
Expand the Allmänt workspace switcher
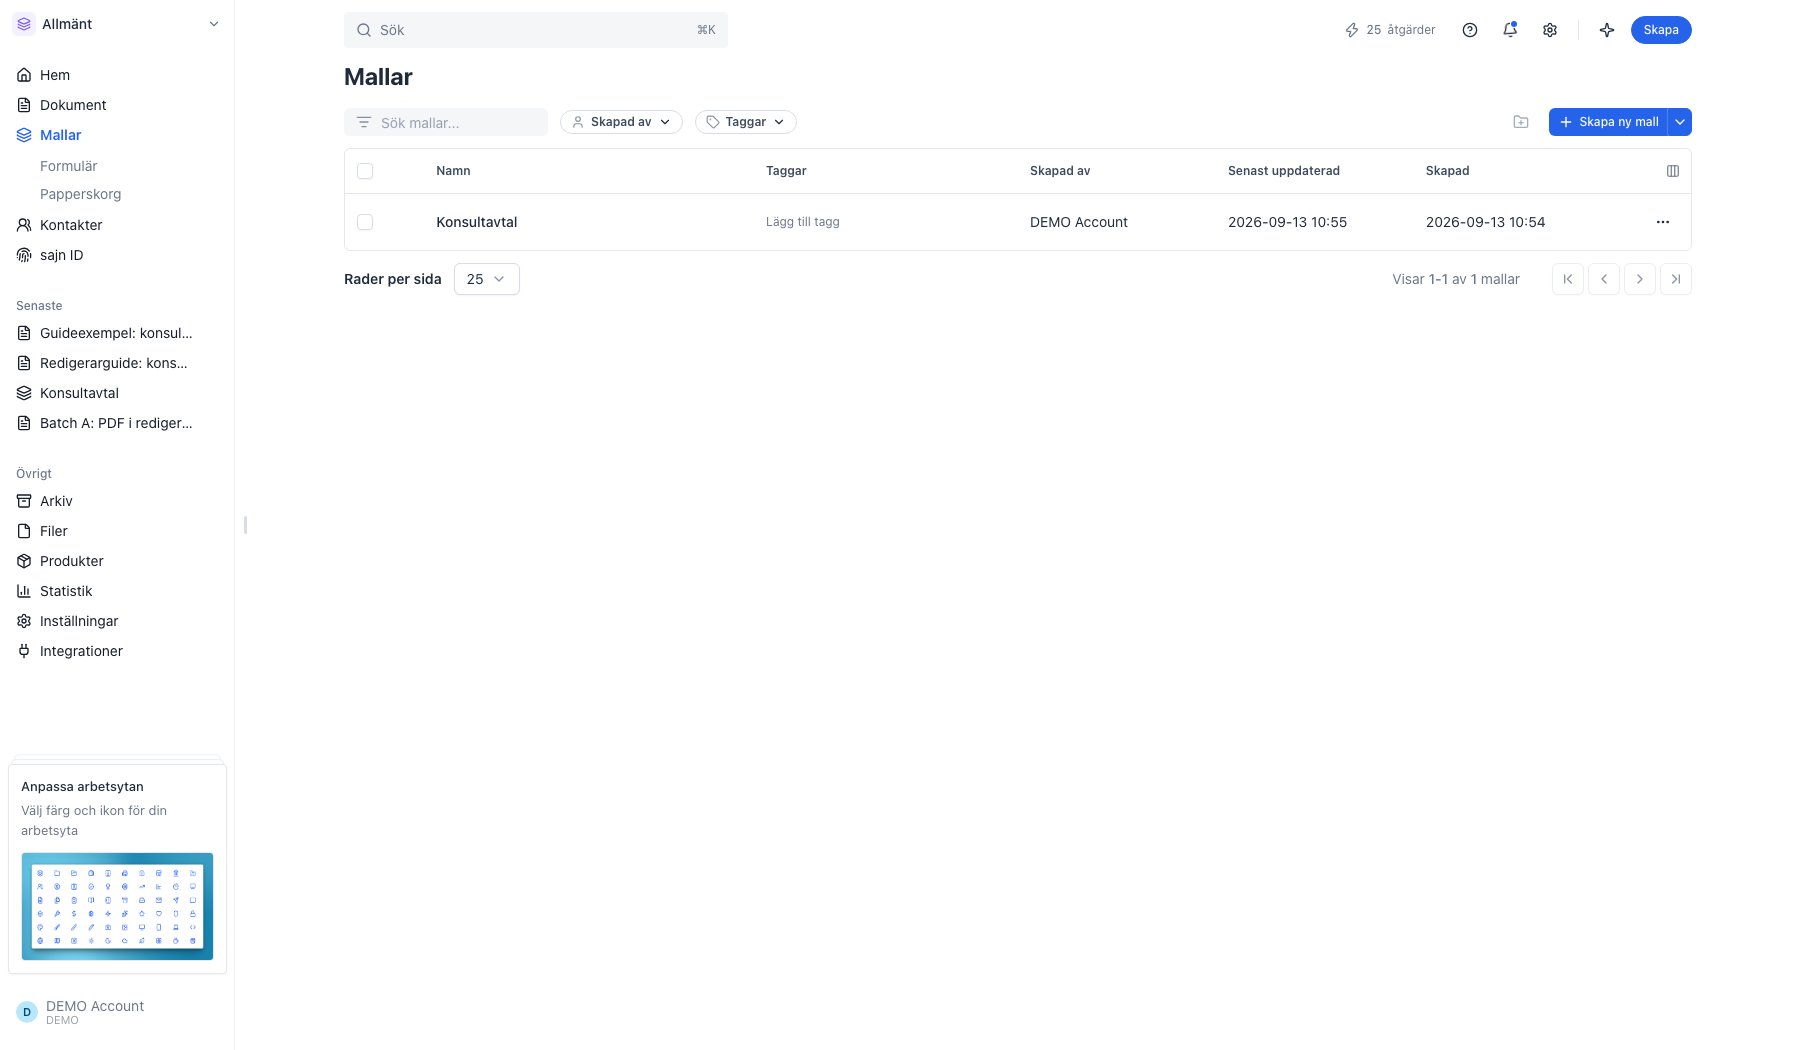pyautogui.click(x=213, y=24)
